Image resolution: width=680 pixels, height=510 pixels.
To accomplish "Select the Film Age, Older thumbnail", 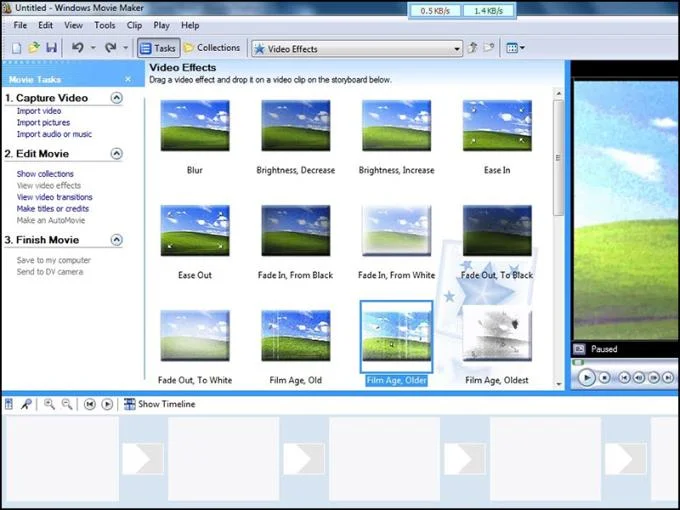I will [396, 337].
